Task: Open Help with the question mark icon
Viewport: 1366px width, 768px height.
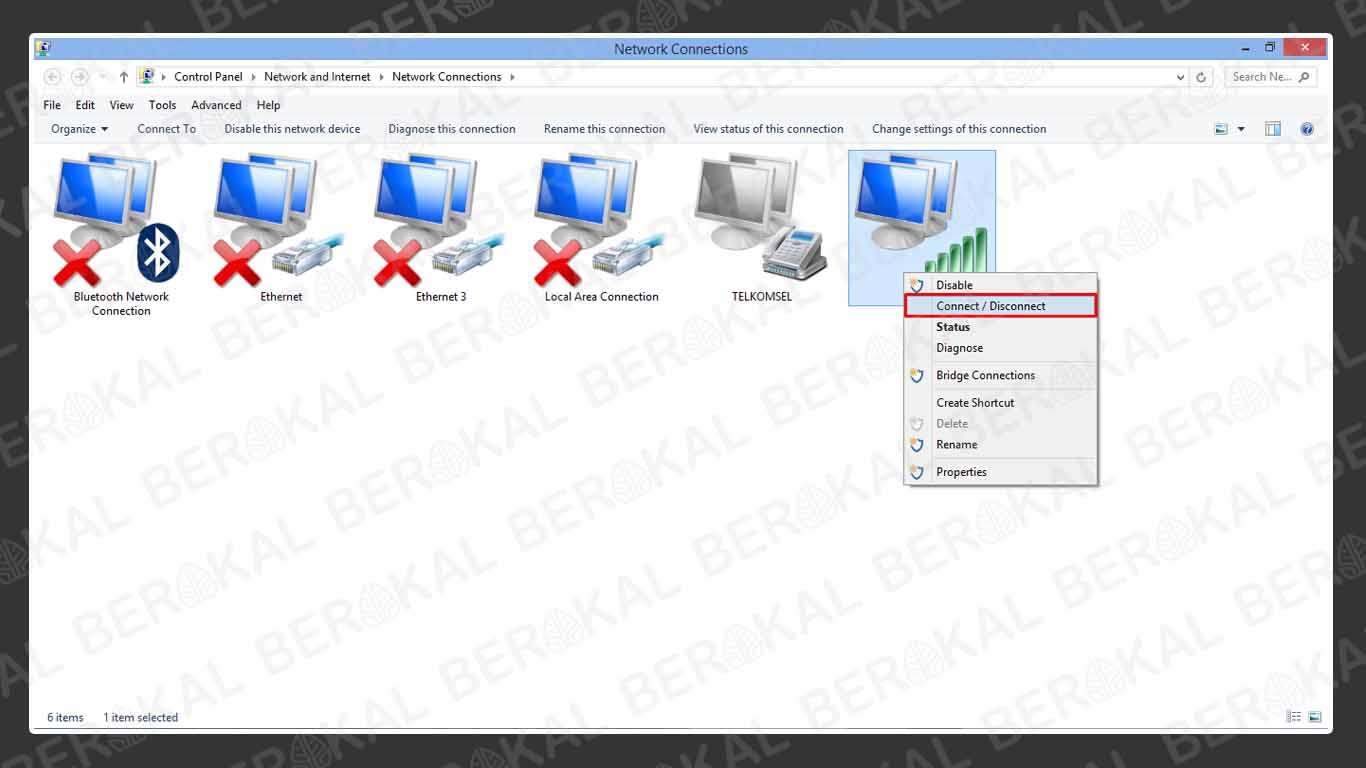Action: pos(1307,129)
